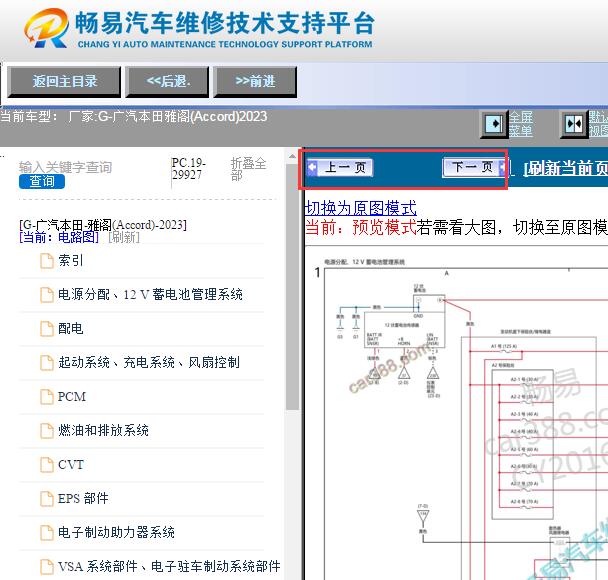Click the page icon beside PCM

pyautogui.click(x=47, y=397)
